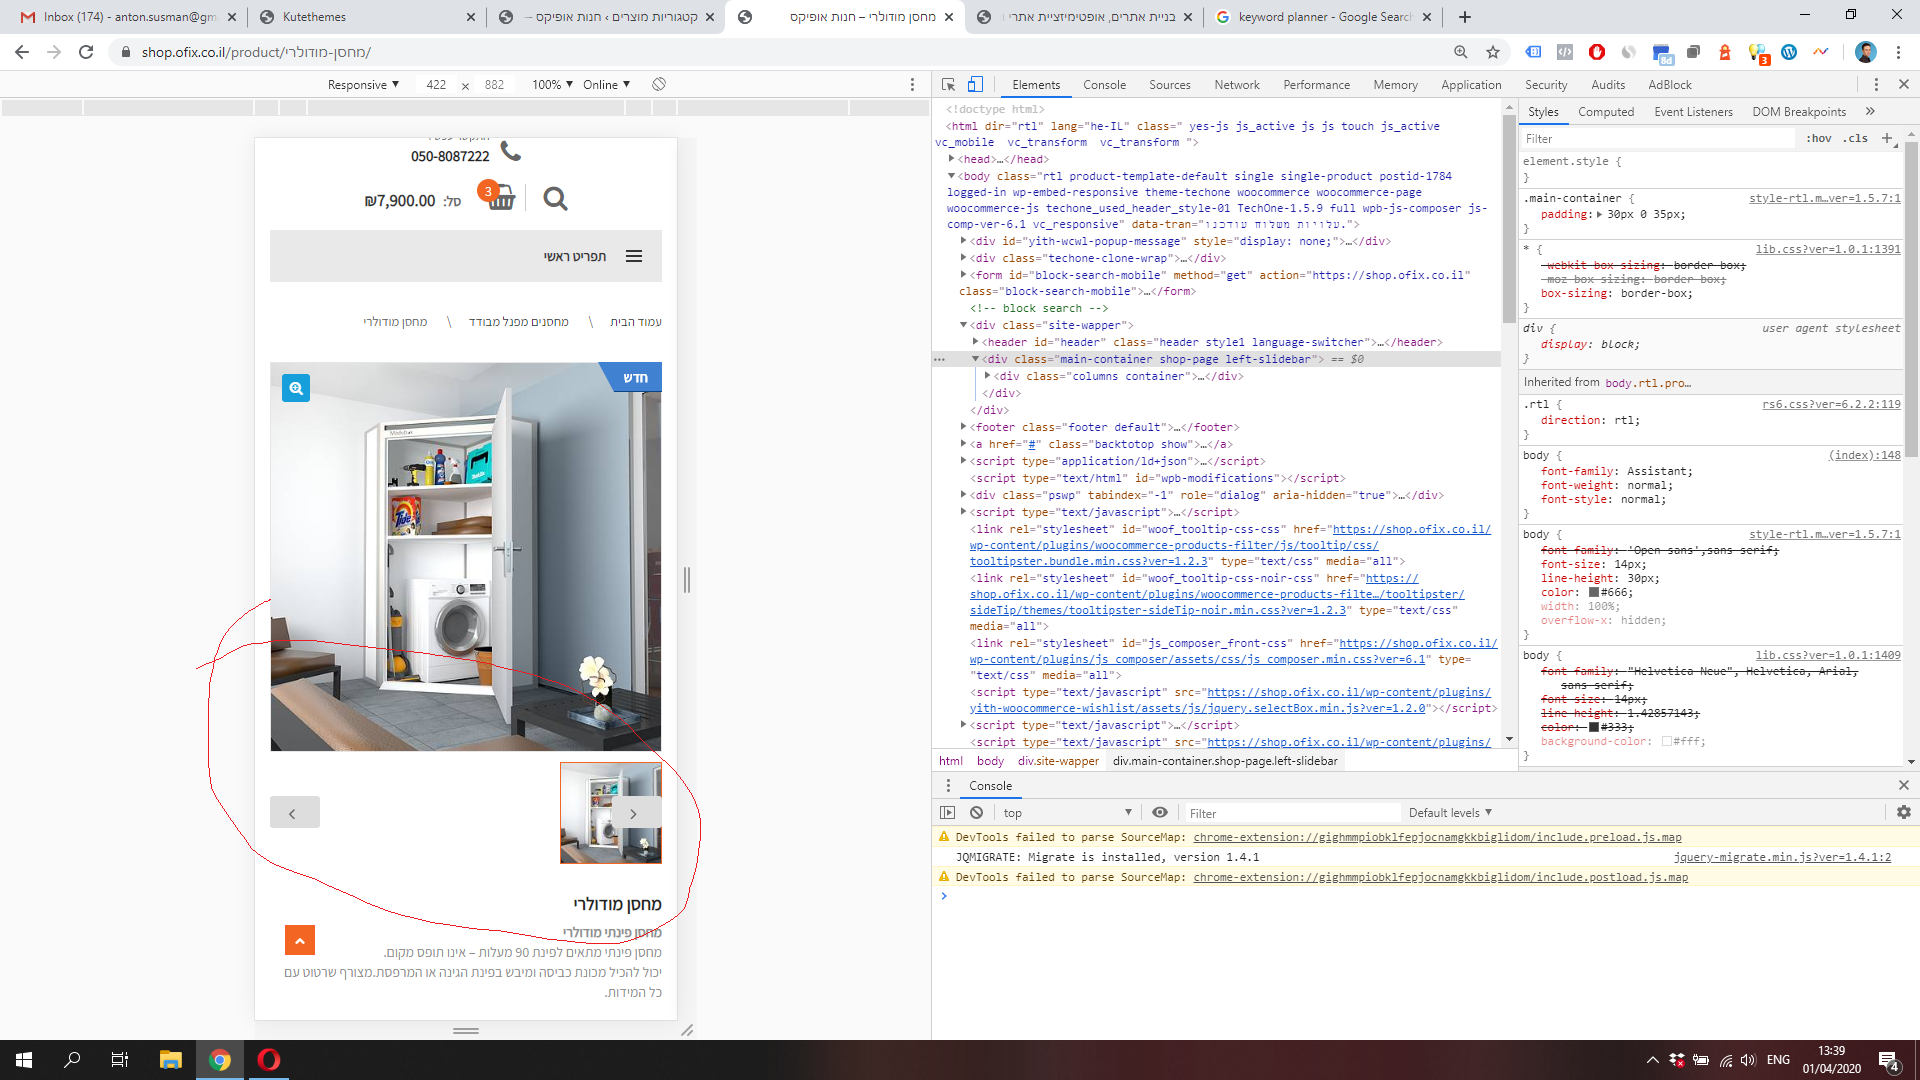Open the Event Listeners tab
The width and height of the screenshot is (1920, 1080).
pyautogui.click(x=1693, y=112)
